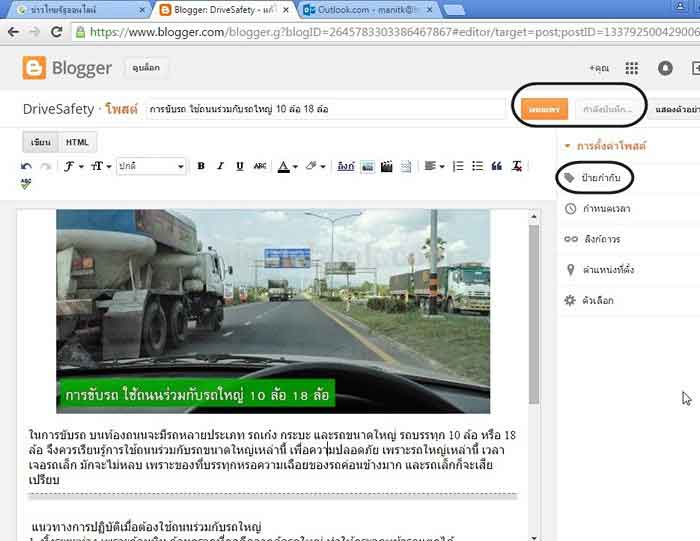700x541 pixels.
Task: Select the truck road image in post
Action: pyautogui.click(x=273, y=311)
